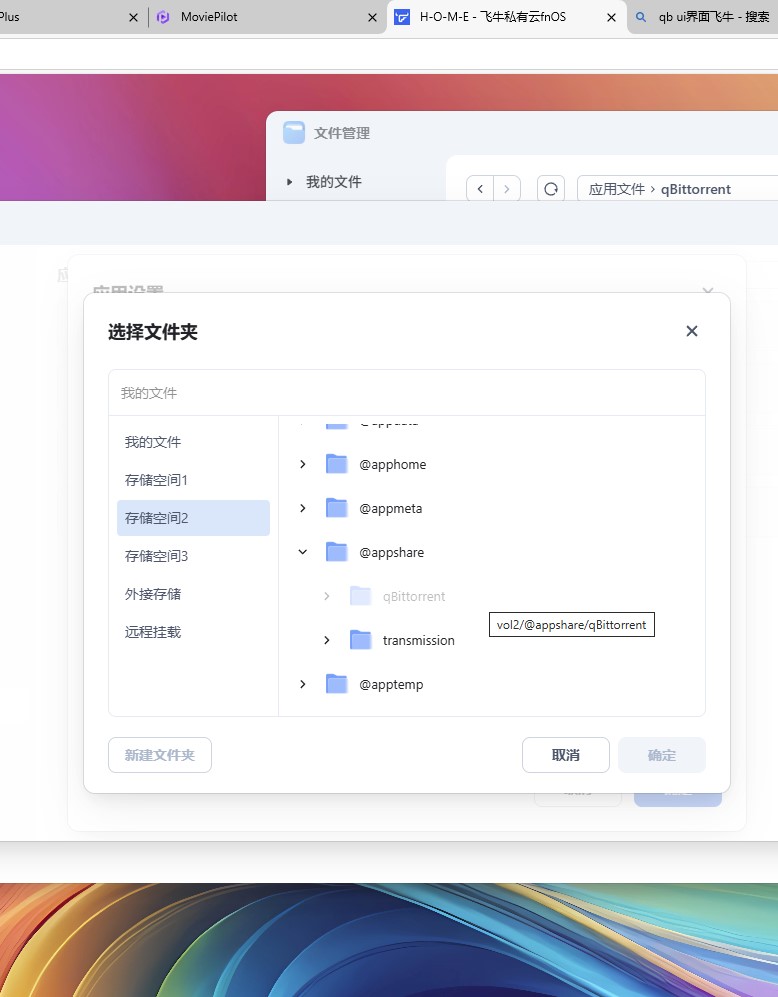Click the file manager refresh icon

coord(550,189)
